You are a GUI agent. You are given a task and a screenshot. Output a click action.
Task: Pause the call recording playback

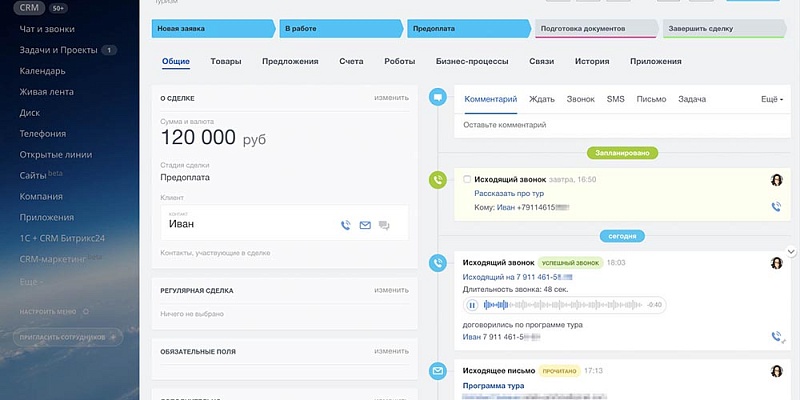pos(471,304)
